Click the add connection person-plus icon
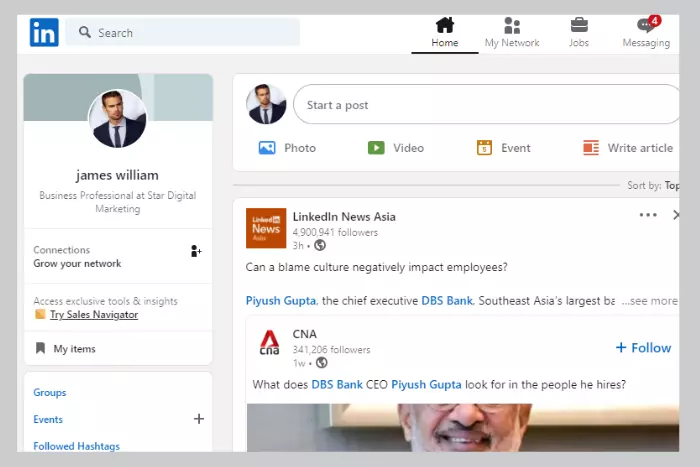The image size is (700, 467). click(196, 251)
